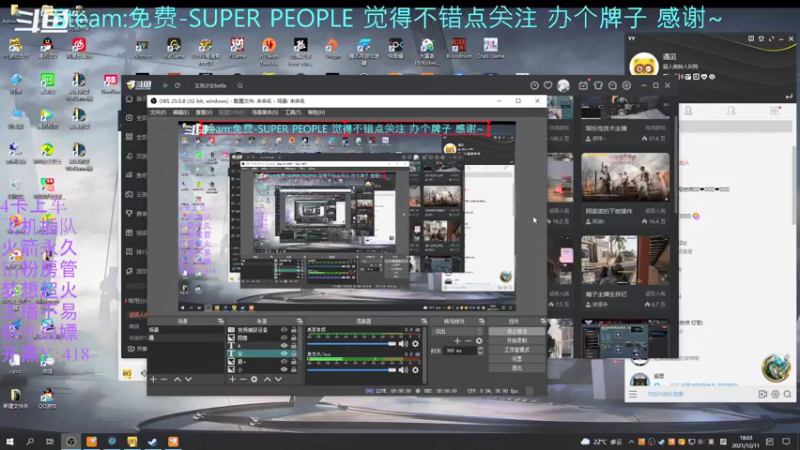Open 桌面音频 mixer settings gear

[x=415, y=344]
